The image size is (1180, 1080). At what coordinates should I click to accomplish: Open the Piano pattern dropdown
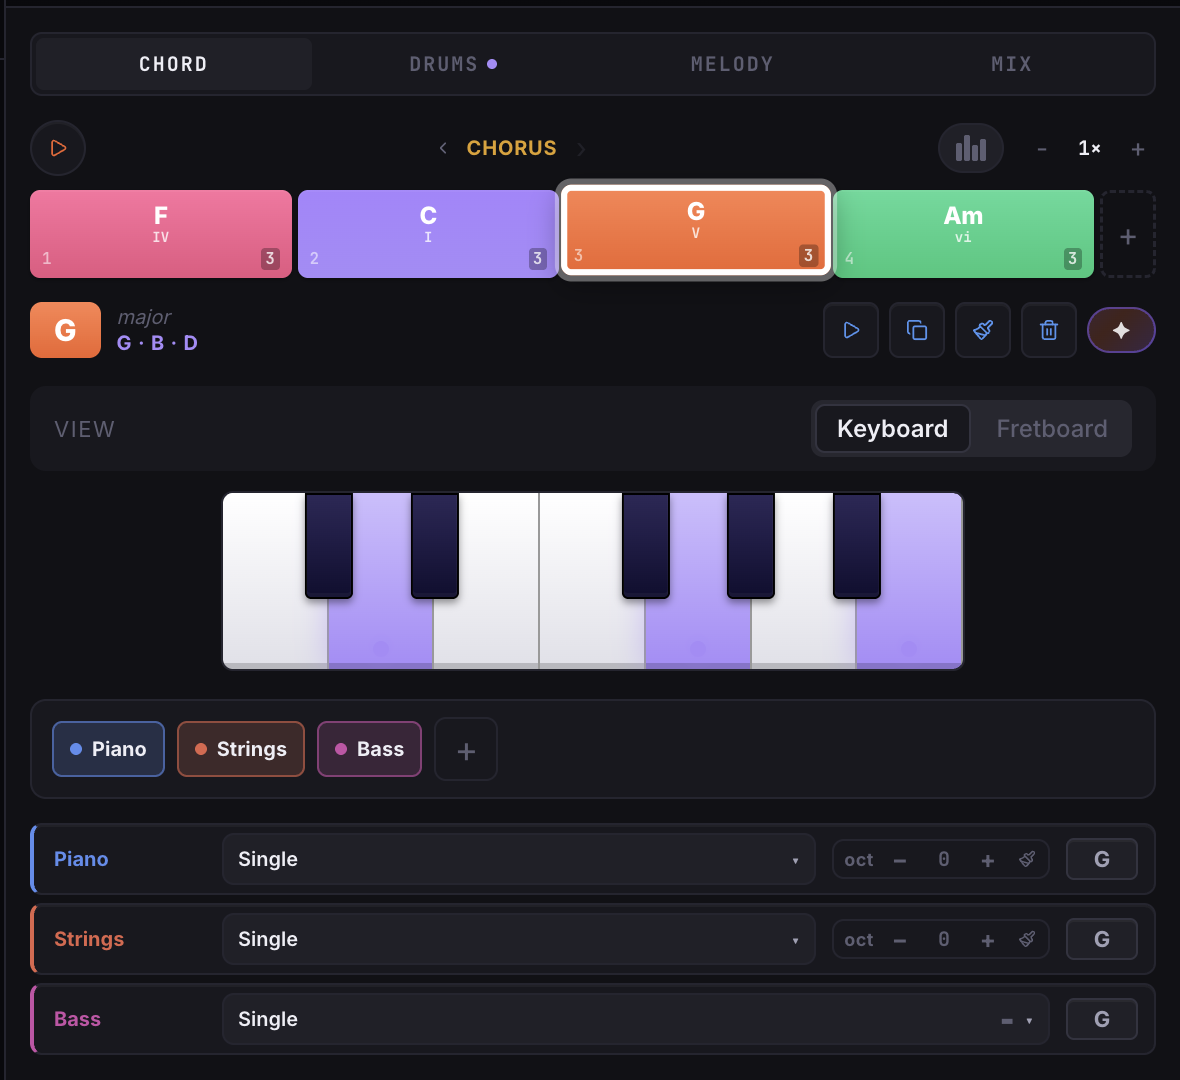[519, 859]
